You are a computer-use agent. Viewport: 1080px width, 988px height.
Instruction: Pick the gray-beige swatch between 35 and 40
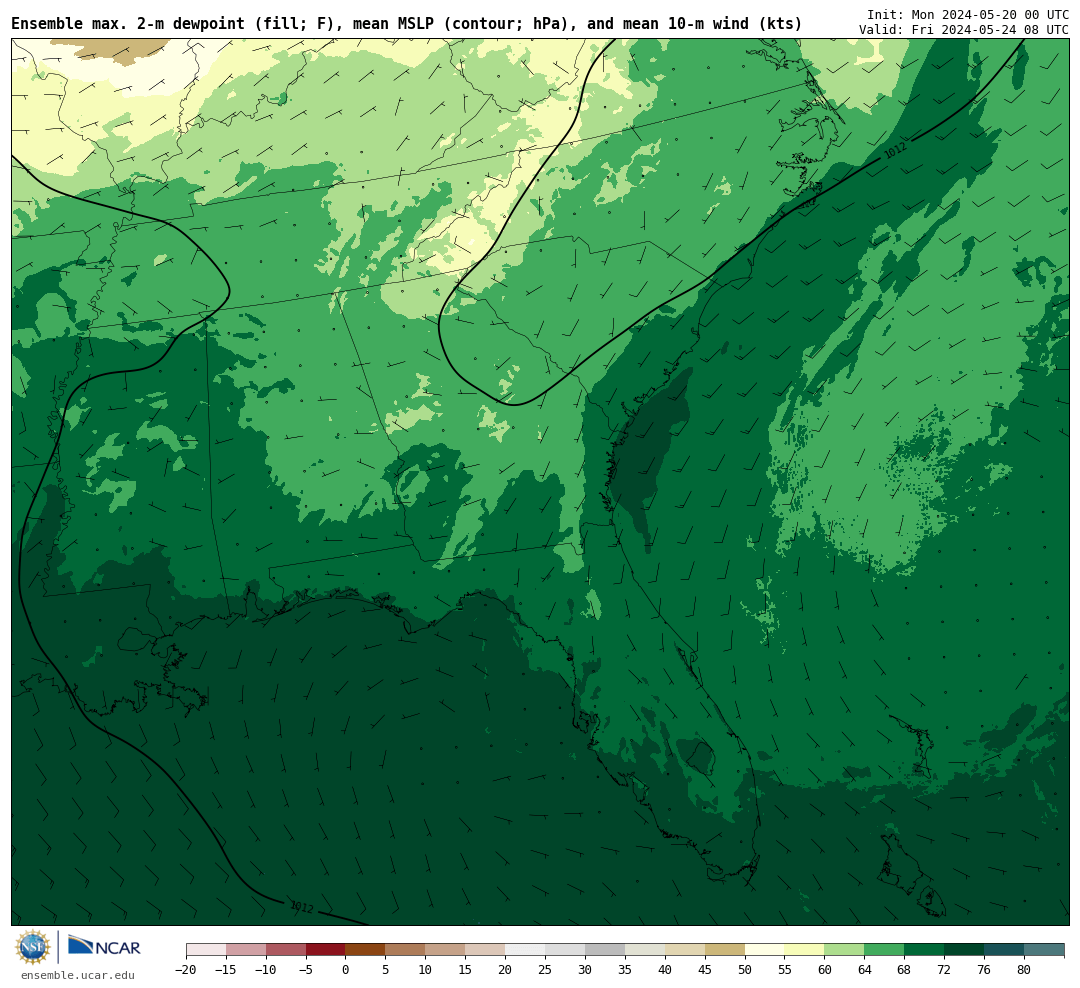coord(645,950)
